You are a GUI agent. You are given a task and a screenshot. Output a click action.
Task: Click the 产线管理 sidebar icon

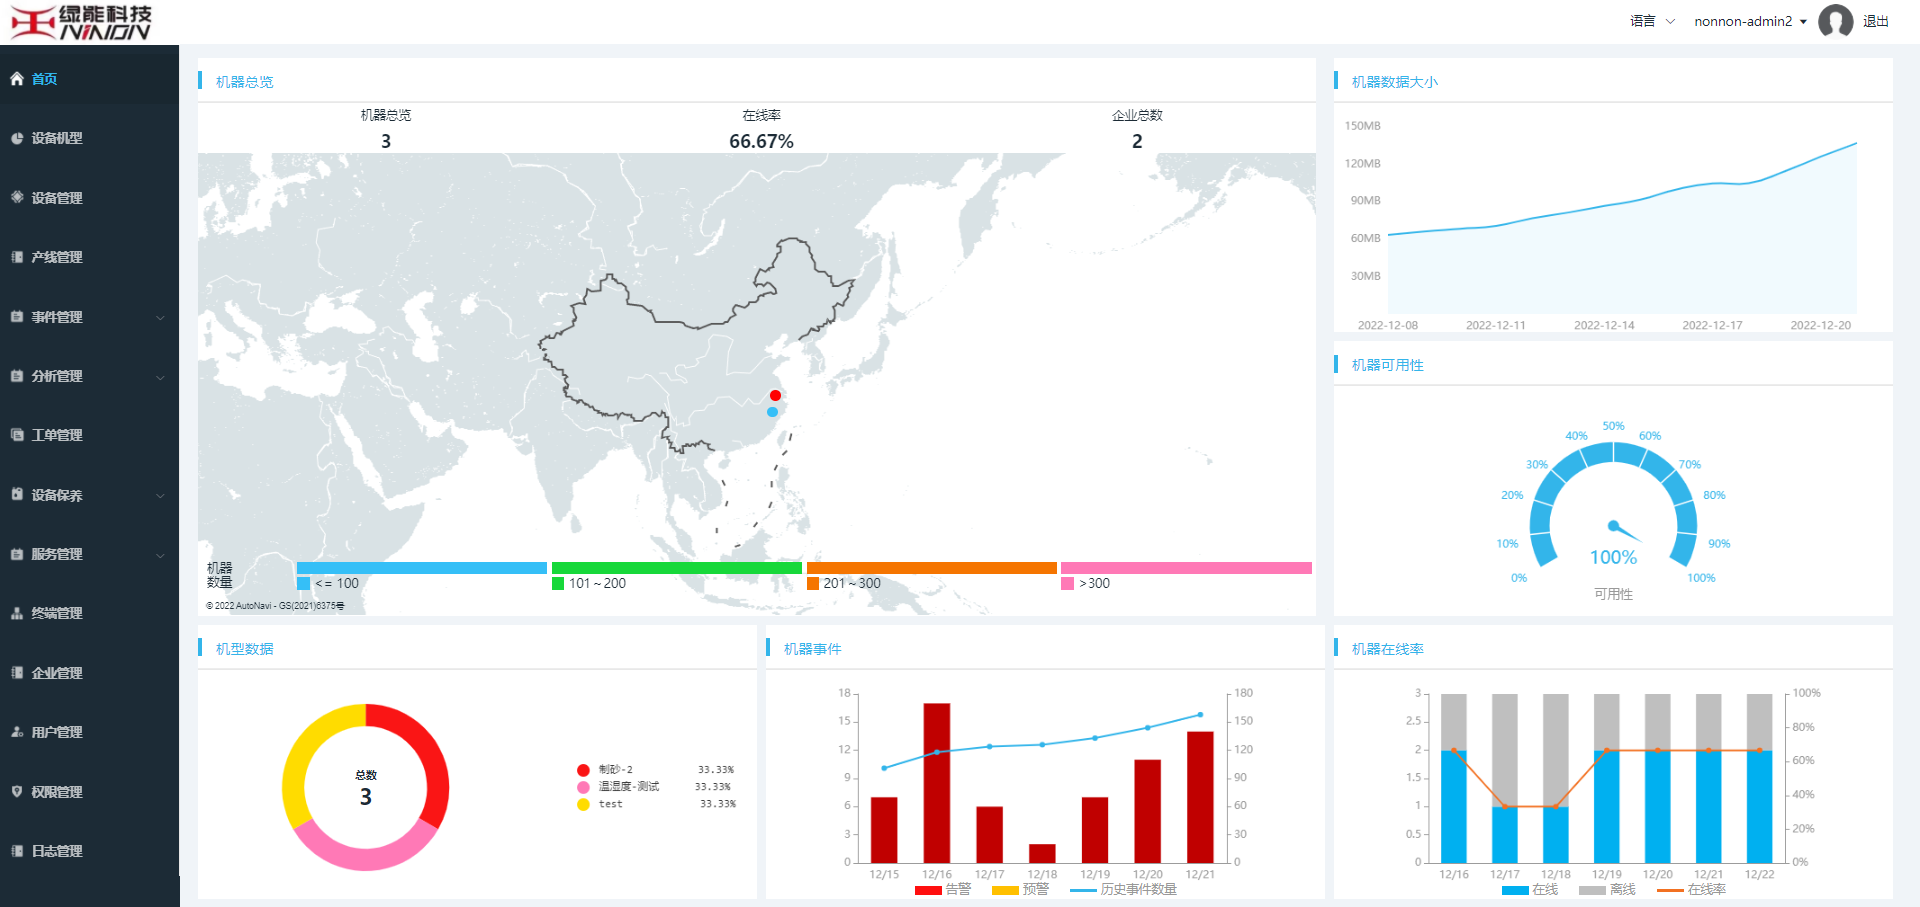[x=17, y=257]
